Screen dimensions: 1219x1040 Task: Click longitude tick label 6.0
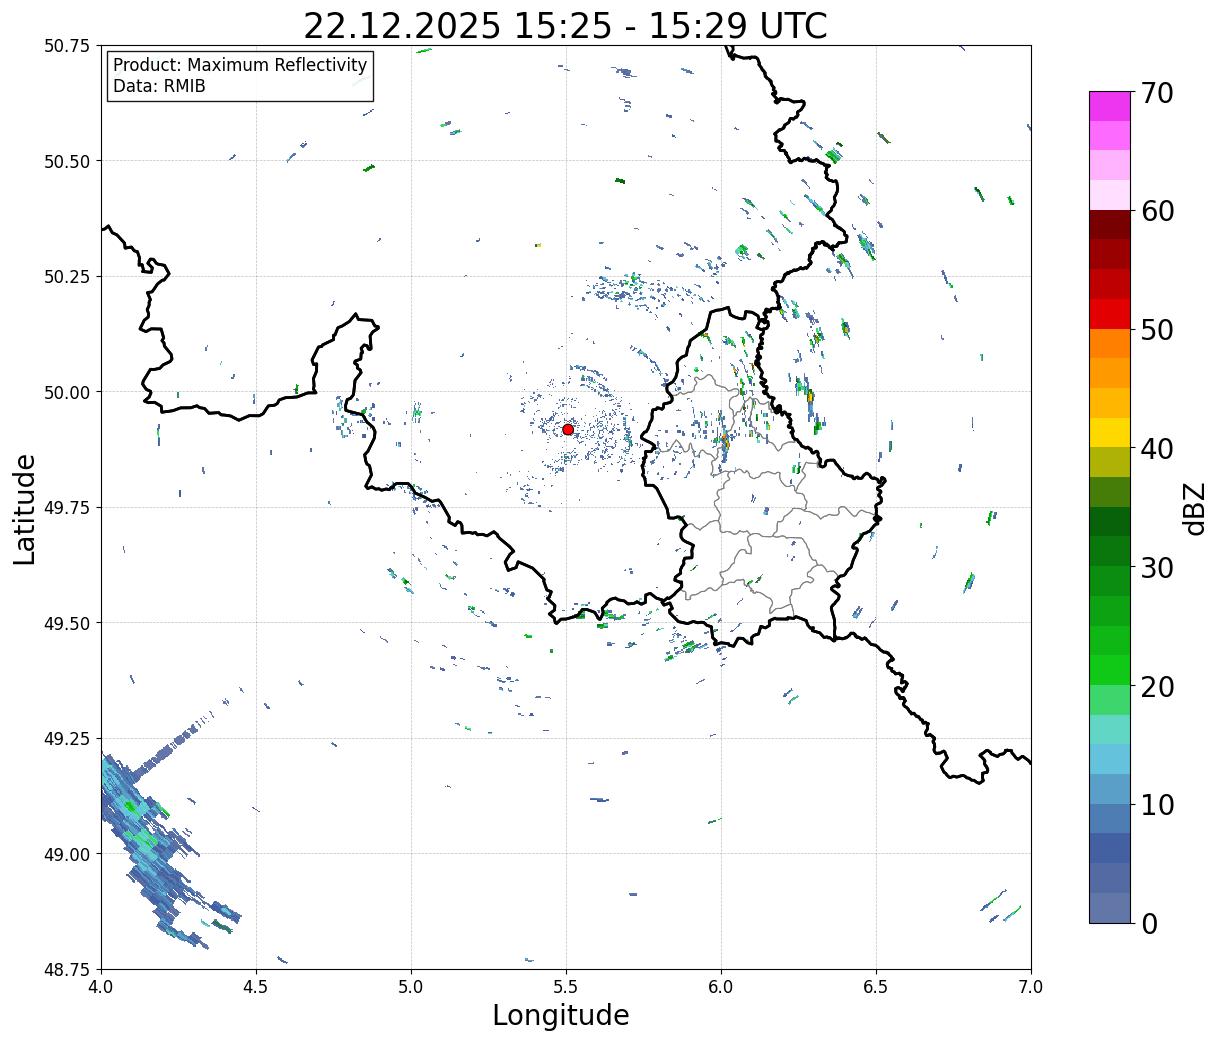click(721, 987)
